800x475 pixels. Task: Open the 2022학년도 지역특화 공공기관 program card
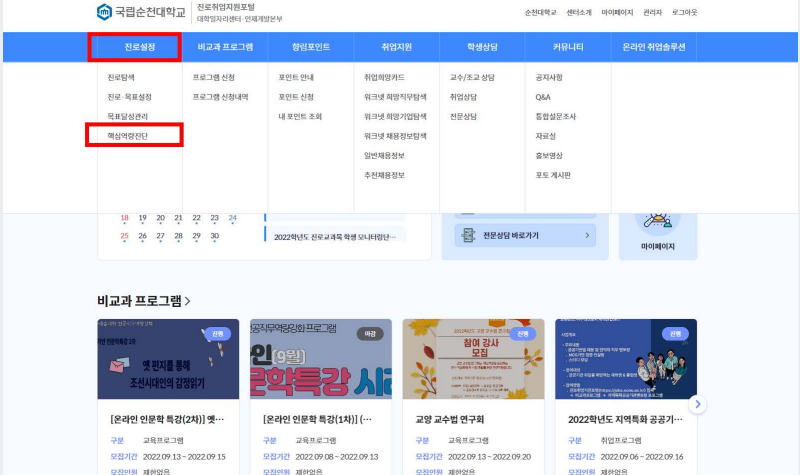[625, 419]
